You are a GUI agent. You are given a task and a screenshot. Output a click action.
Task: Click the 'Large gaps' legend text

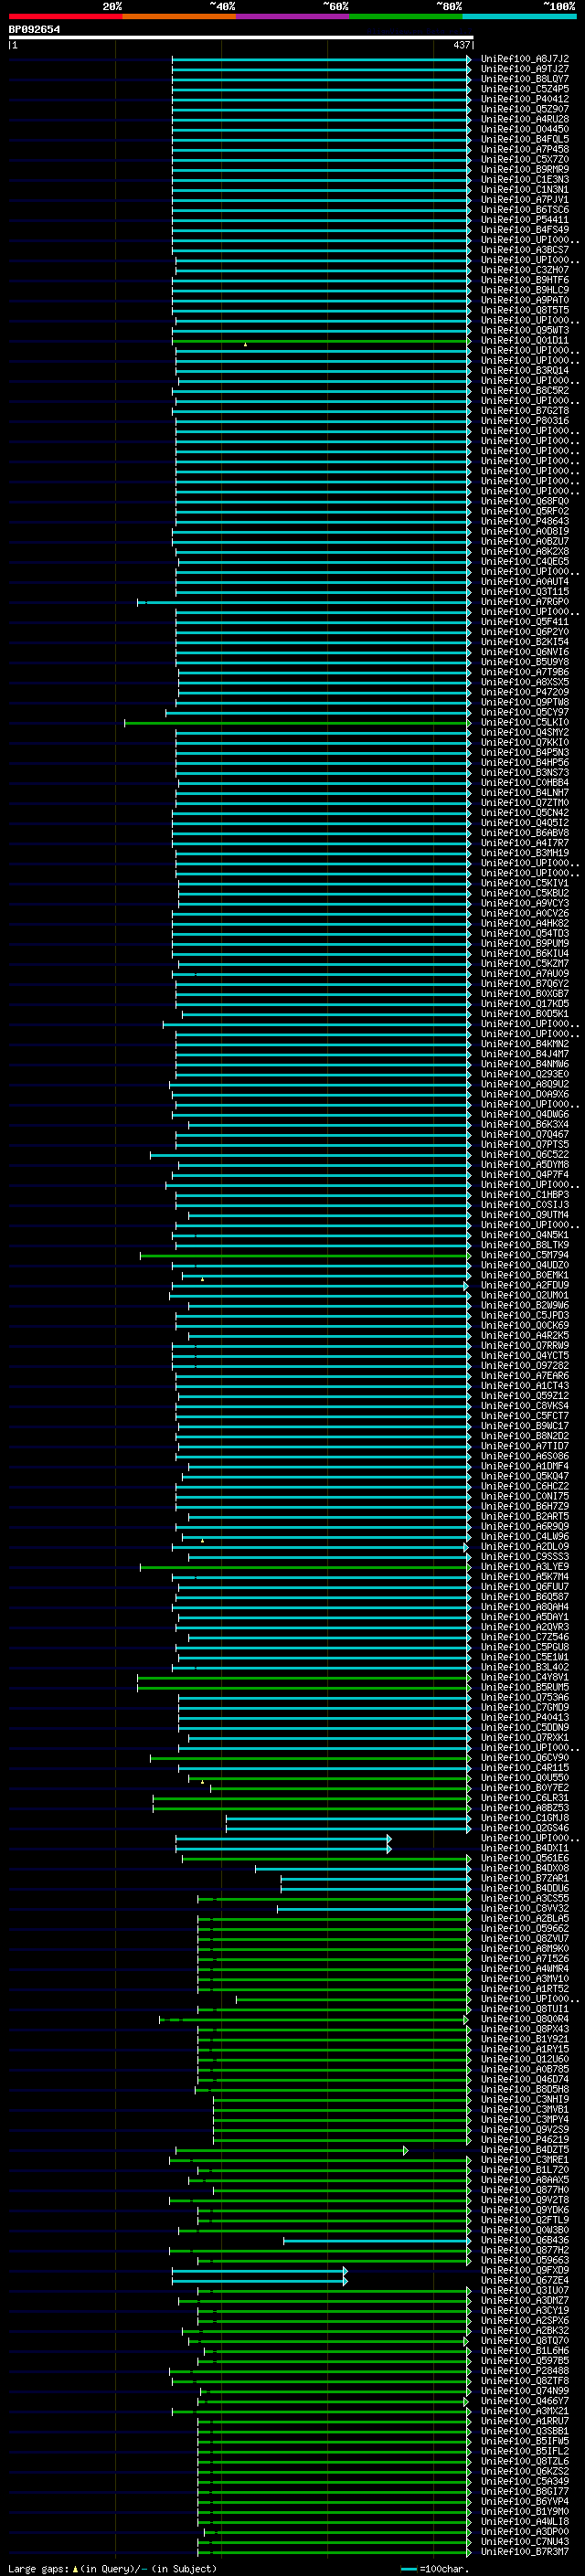tap(39, 2569)
